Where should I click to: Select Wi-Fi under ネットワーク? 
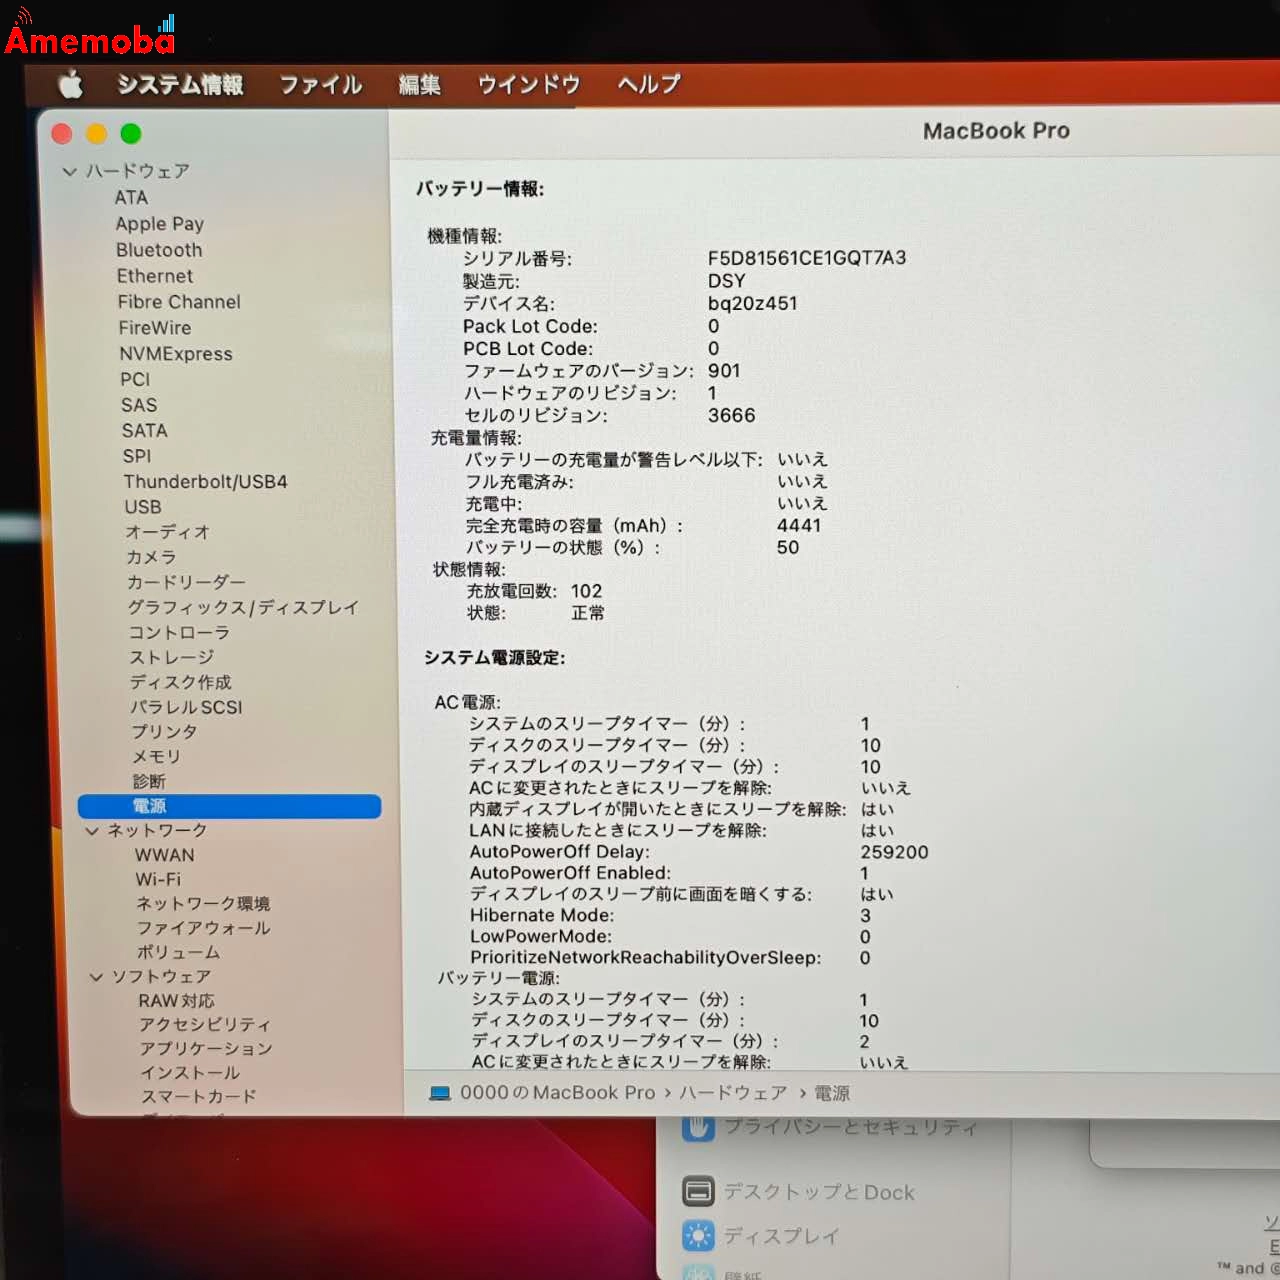coord(159,879)
